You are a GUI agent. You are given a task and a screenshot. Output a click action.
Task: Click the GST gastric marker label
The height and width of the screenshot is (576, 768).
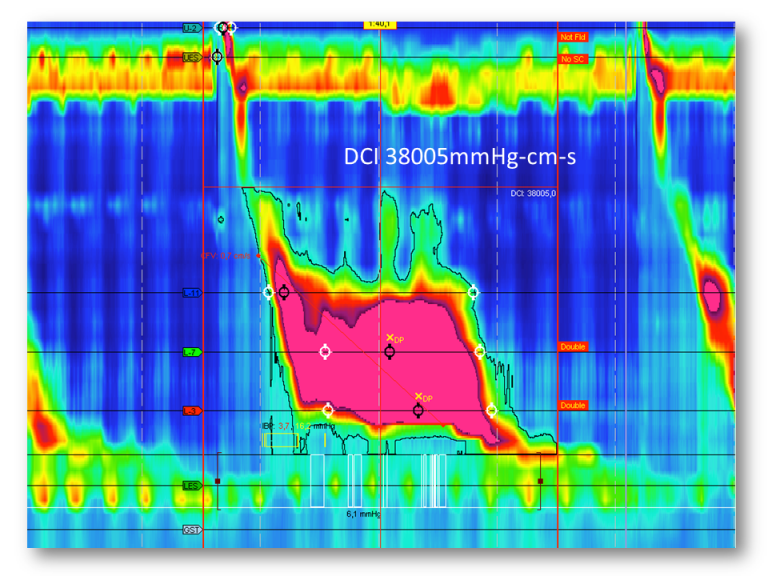(x=191, y=529)
